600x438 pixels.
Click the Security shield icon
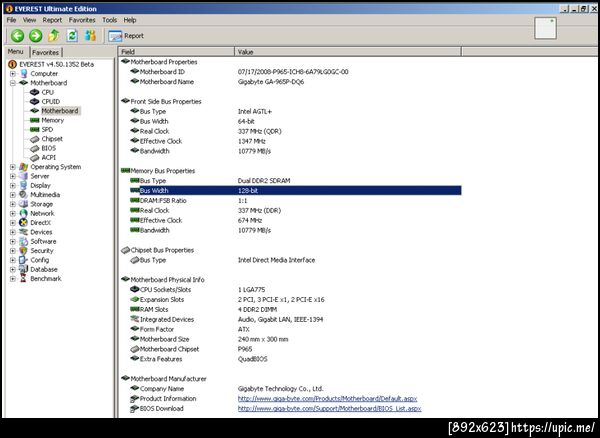coord(24,251)
